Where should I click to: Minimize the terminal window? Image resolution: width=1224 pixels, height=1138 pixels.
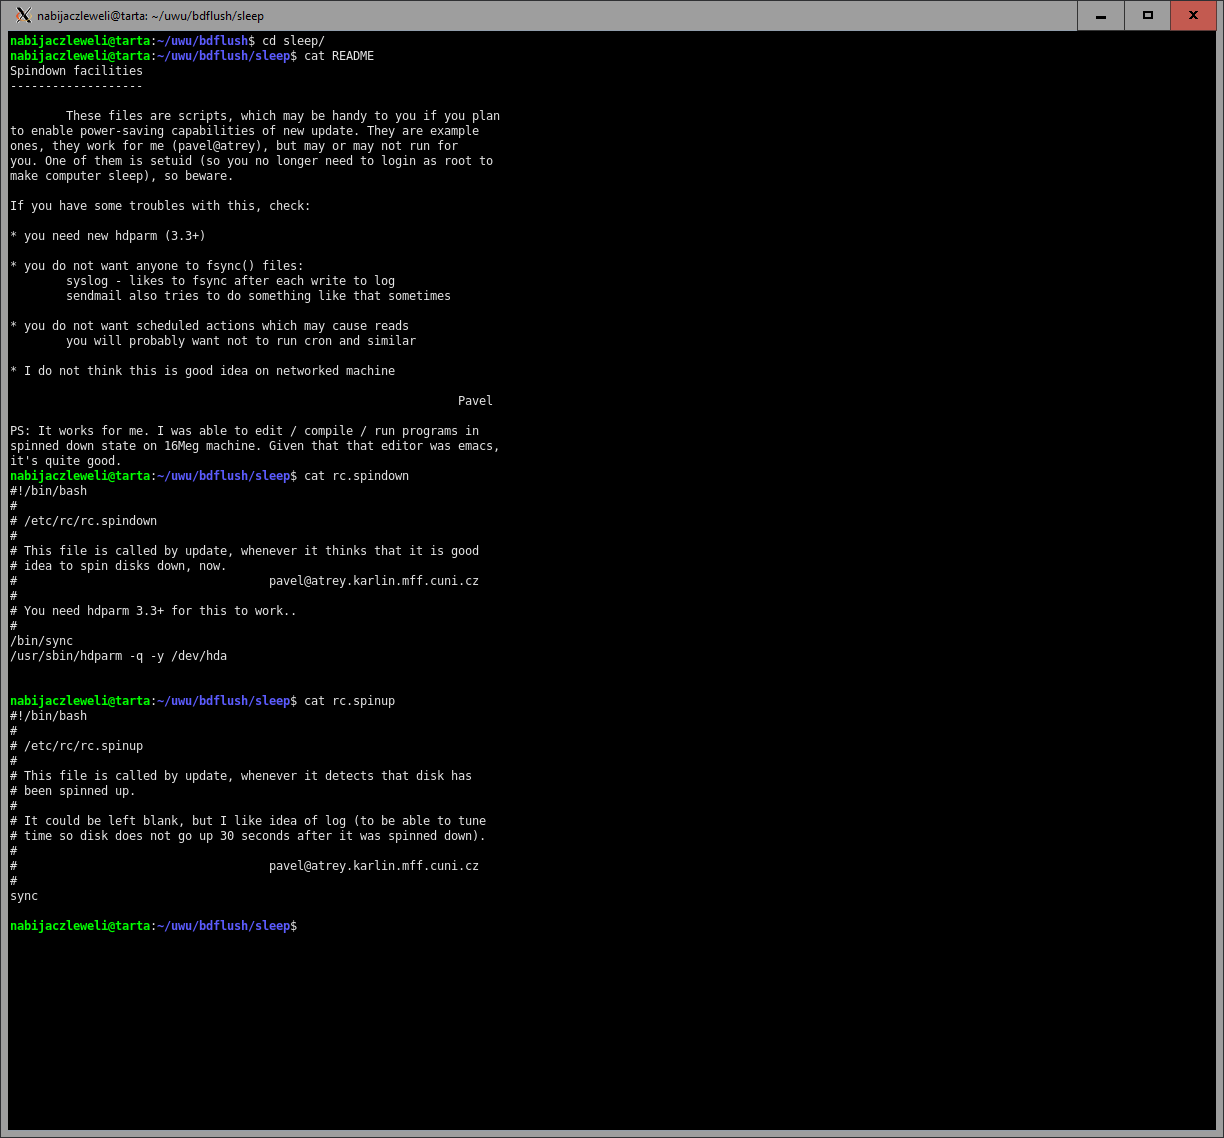coord(1101,15)
